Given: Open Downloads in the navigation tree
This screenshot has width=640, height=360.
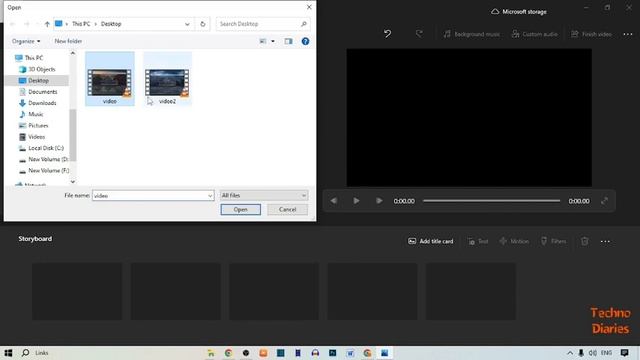Looking at the screenshot, I should click(x=42, y=103).
